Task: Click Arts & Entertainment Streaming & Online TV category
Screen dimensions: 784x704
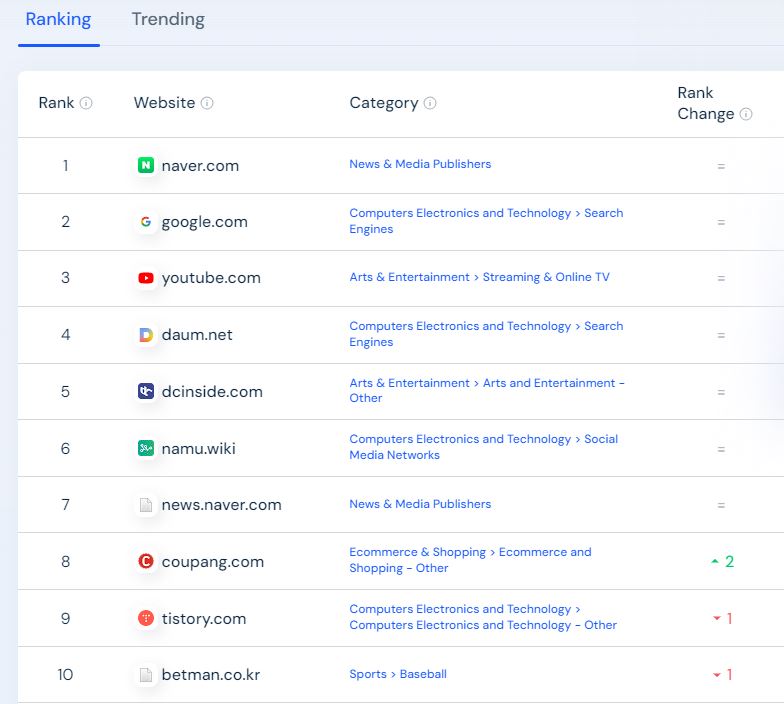Action: 480,277
